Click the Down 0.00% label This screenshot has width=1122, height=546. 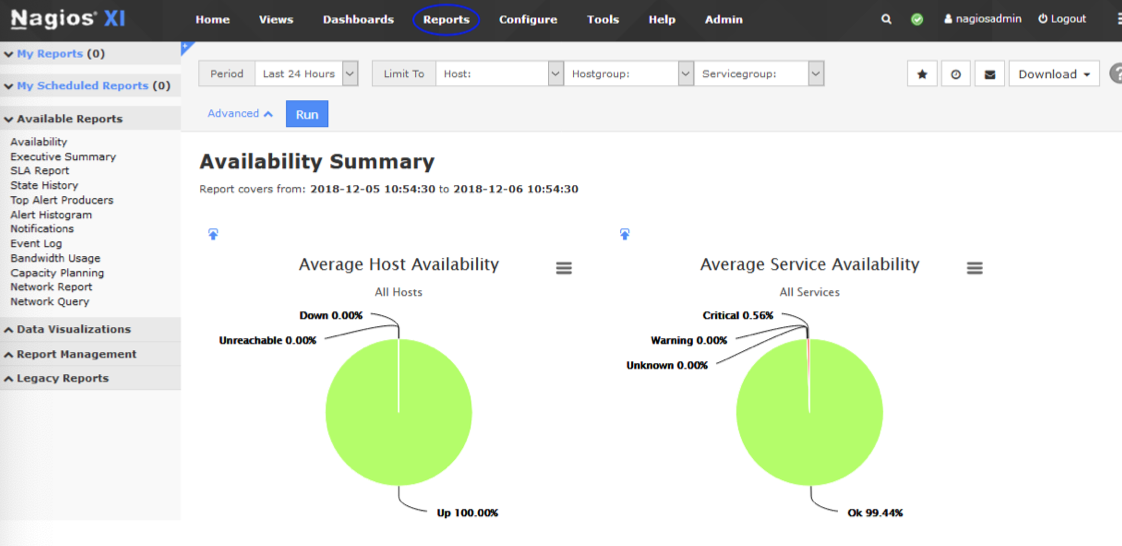pos(331,315)
